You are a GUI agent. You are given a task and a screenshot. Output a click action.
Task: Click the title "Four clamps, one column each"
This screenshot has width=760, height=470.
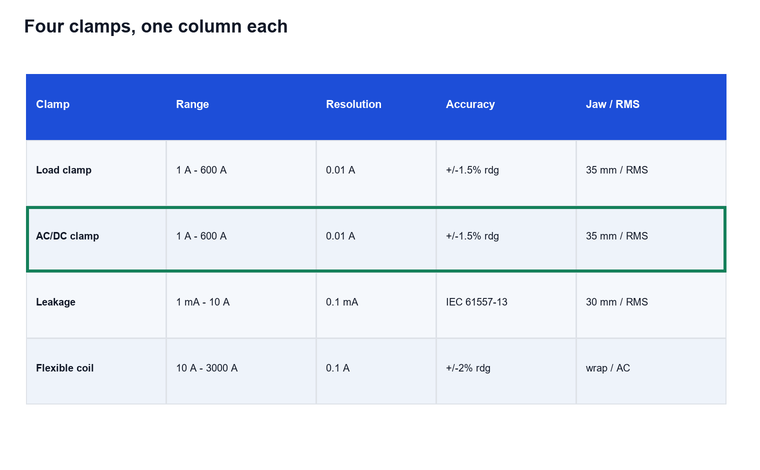[156, 26]
